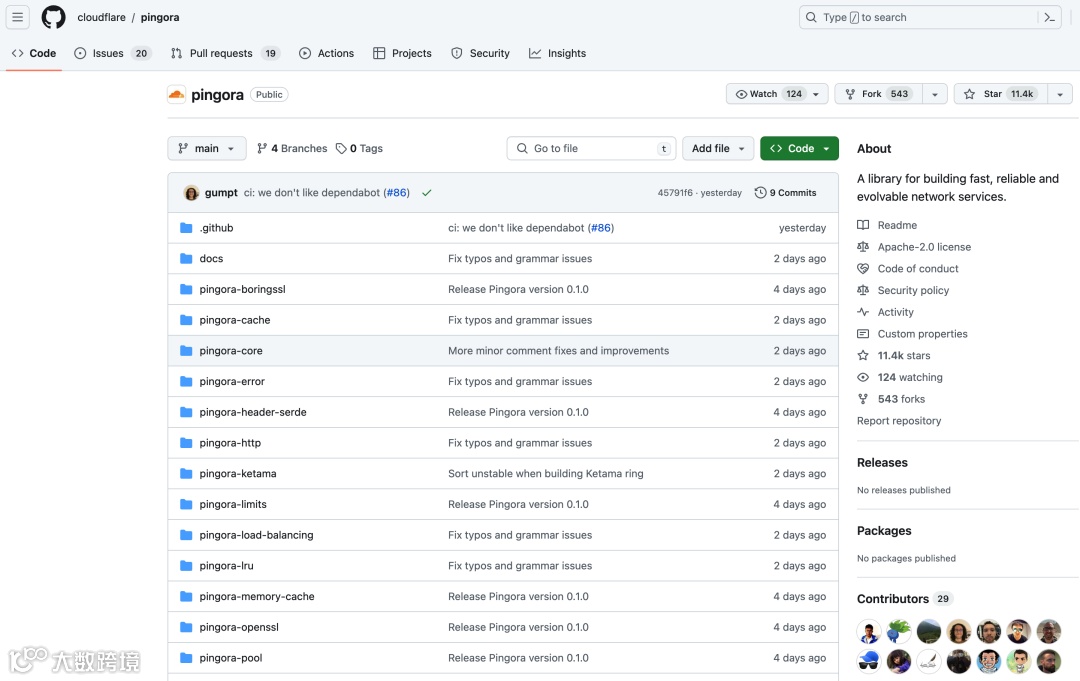The width and height of the screenshot is (1080, 681).
Task: Open 'Sort unstable when building Ketama ring' commit
Action: pos(546,474)
